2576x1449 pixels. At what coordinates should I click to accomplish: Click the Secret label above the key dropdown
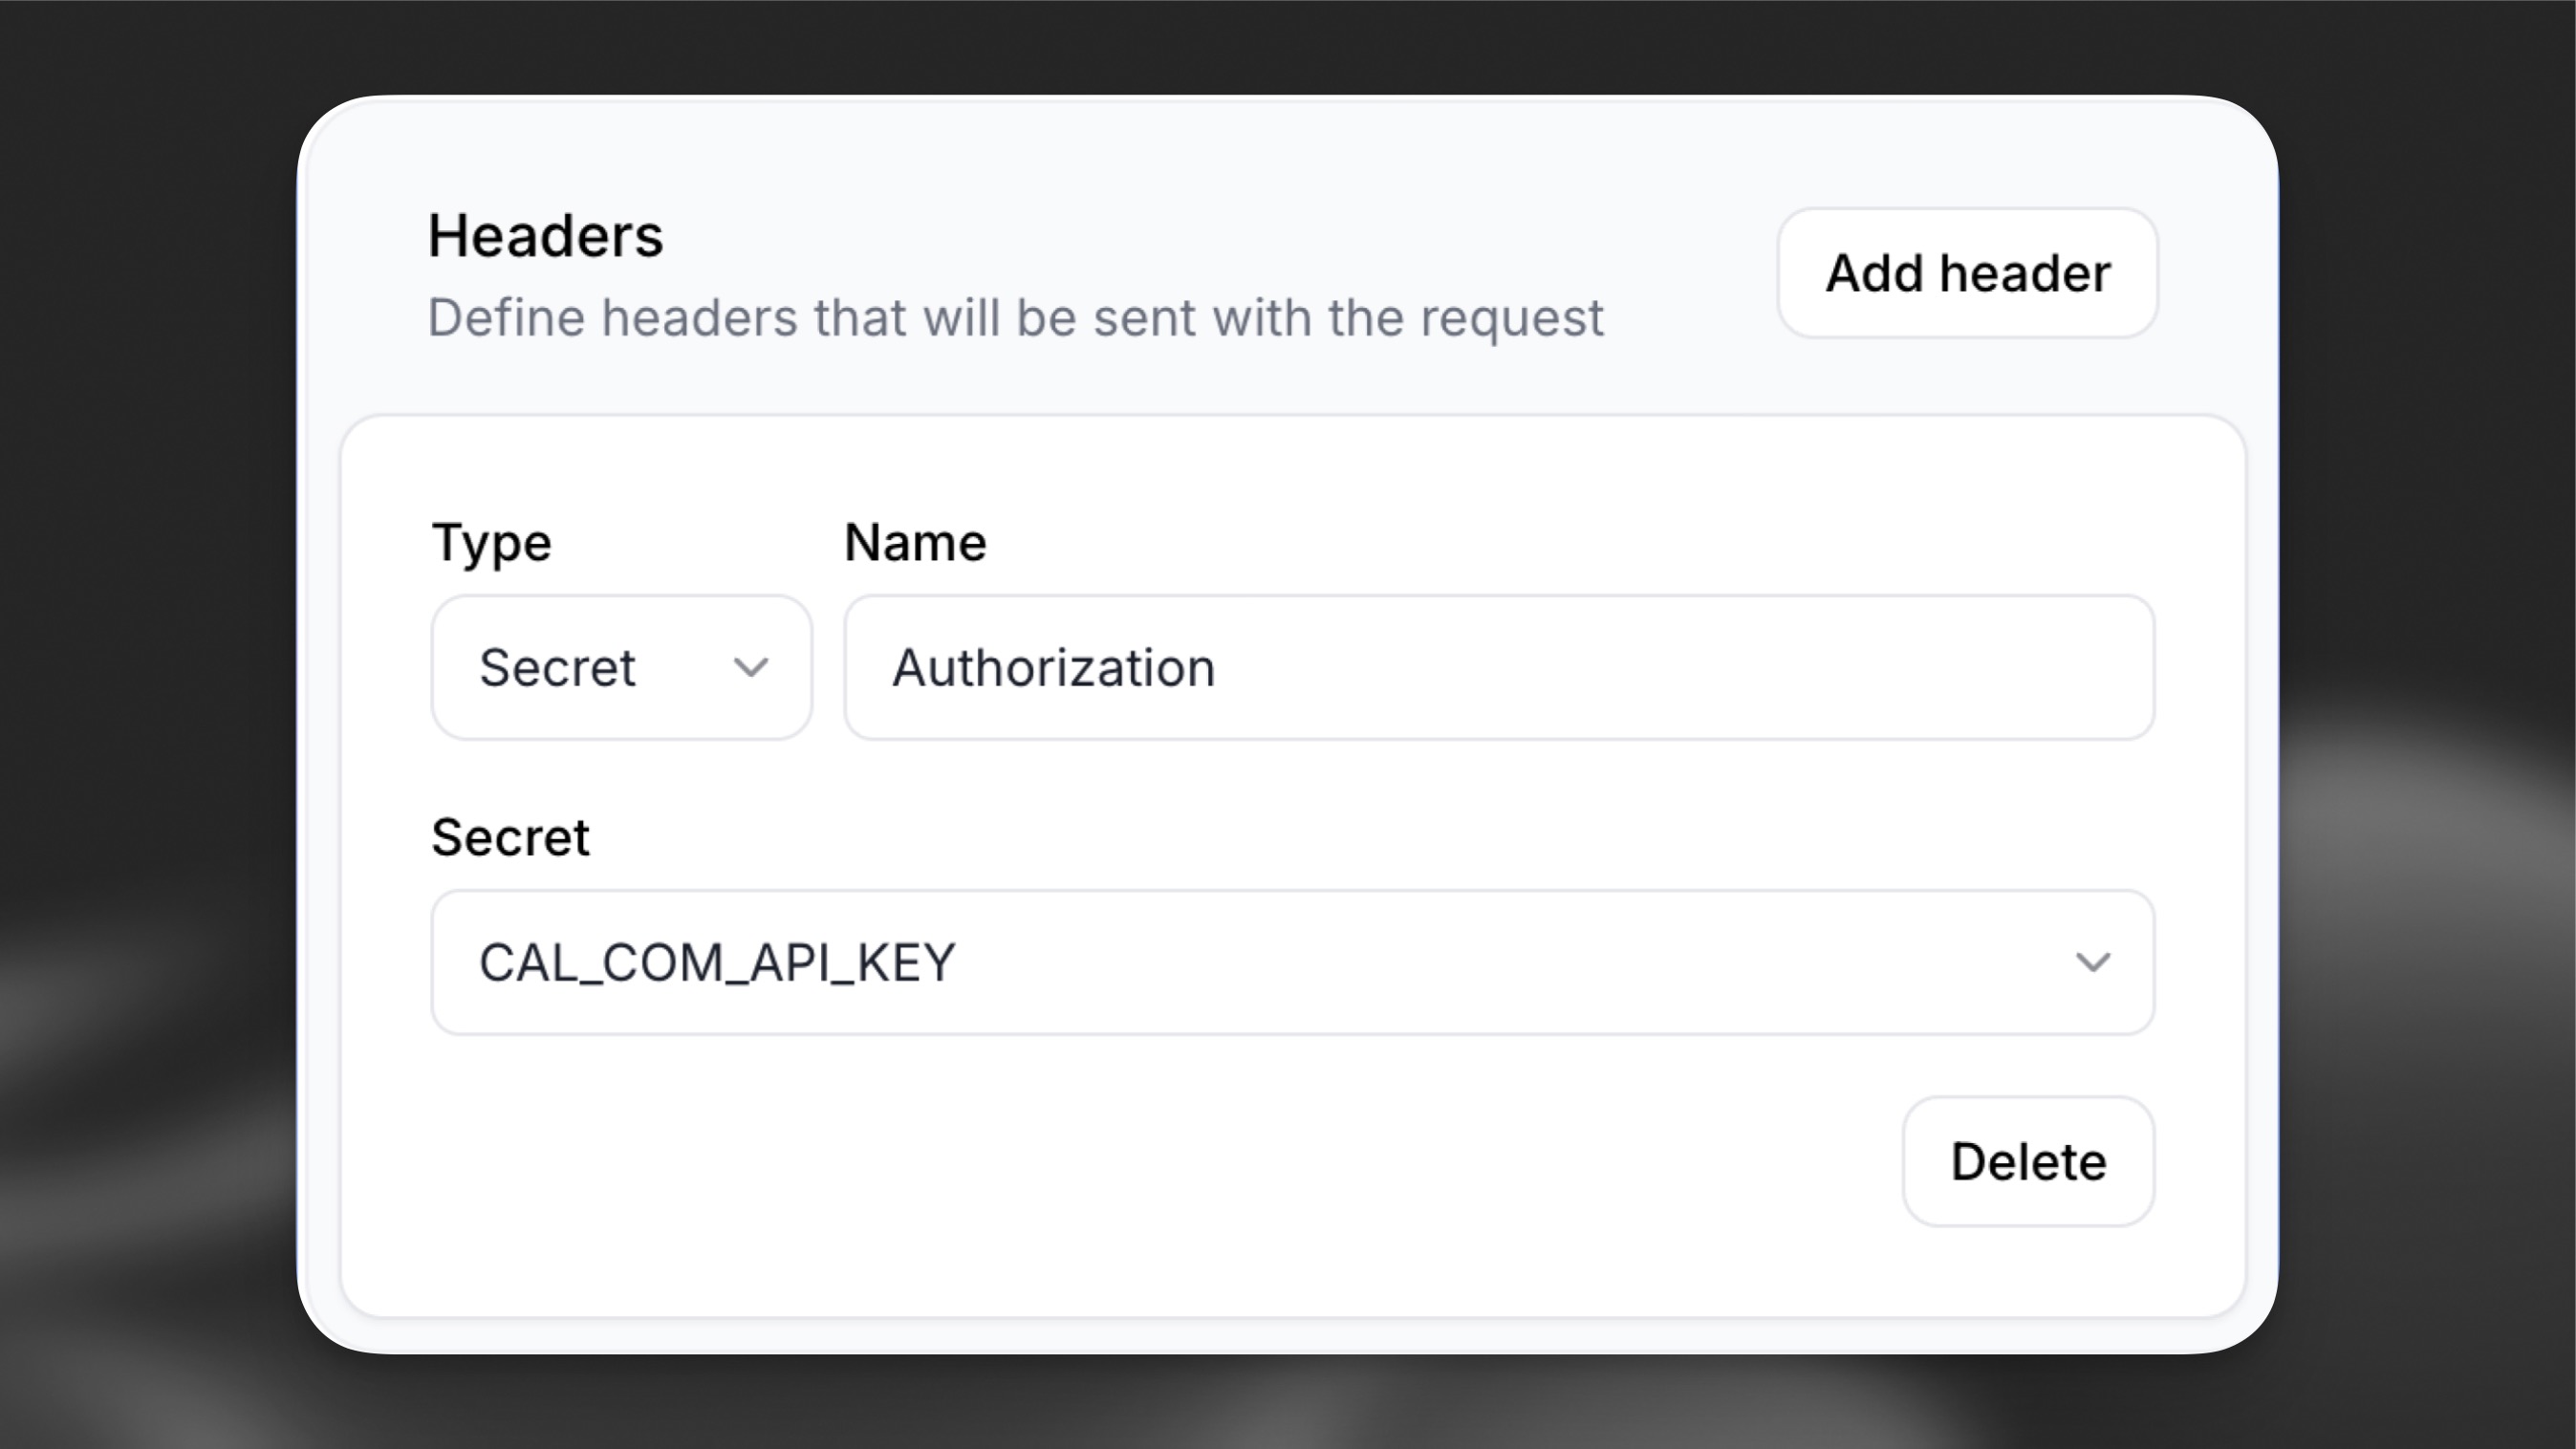[510, 837]
